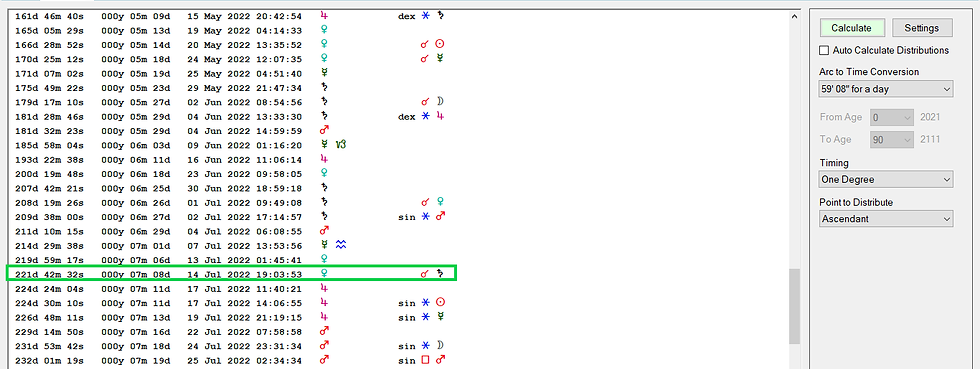Screen dimensions: 980x369
Task: Click Mars glyph in 04 Jun 14:59:59 row
Action: [x=324, y=130]
